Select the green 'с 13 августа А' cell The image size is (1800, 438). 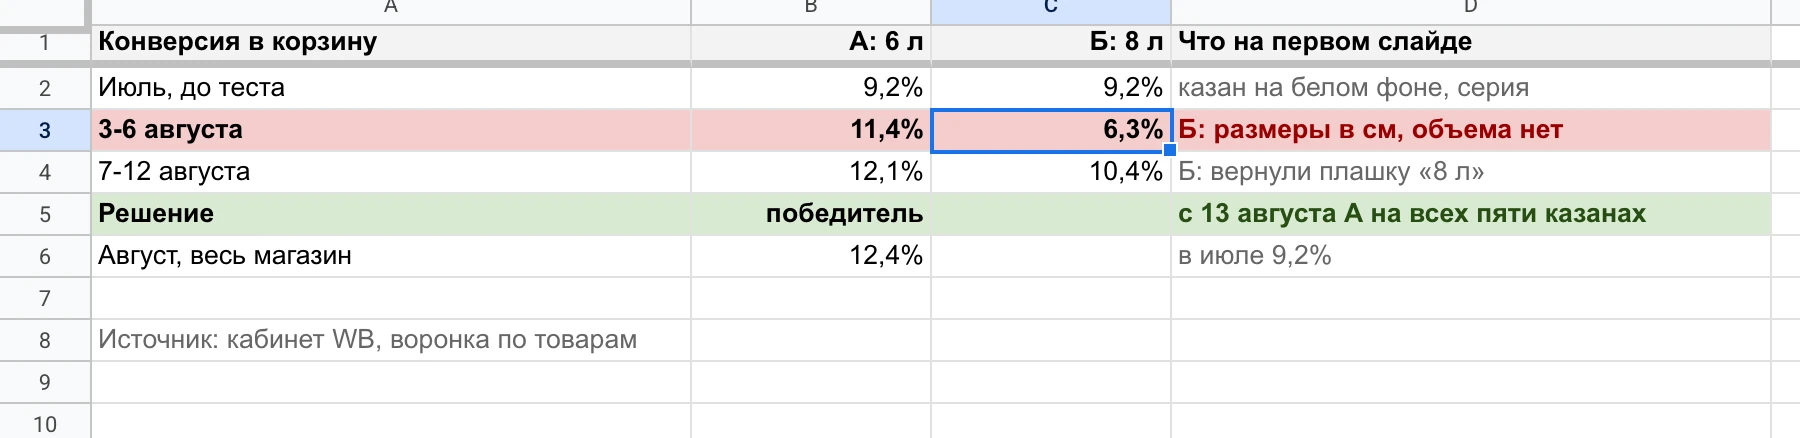[1471, 214]
